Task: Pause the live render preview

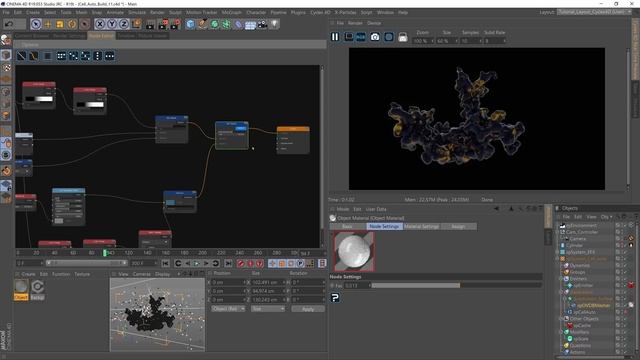Action: 335,37
